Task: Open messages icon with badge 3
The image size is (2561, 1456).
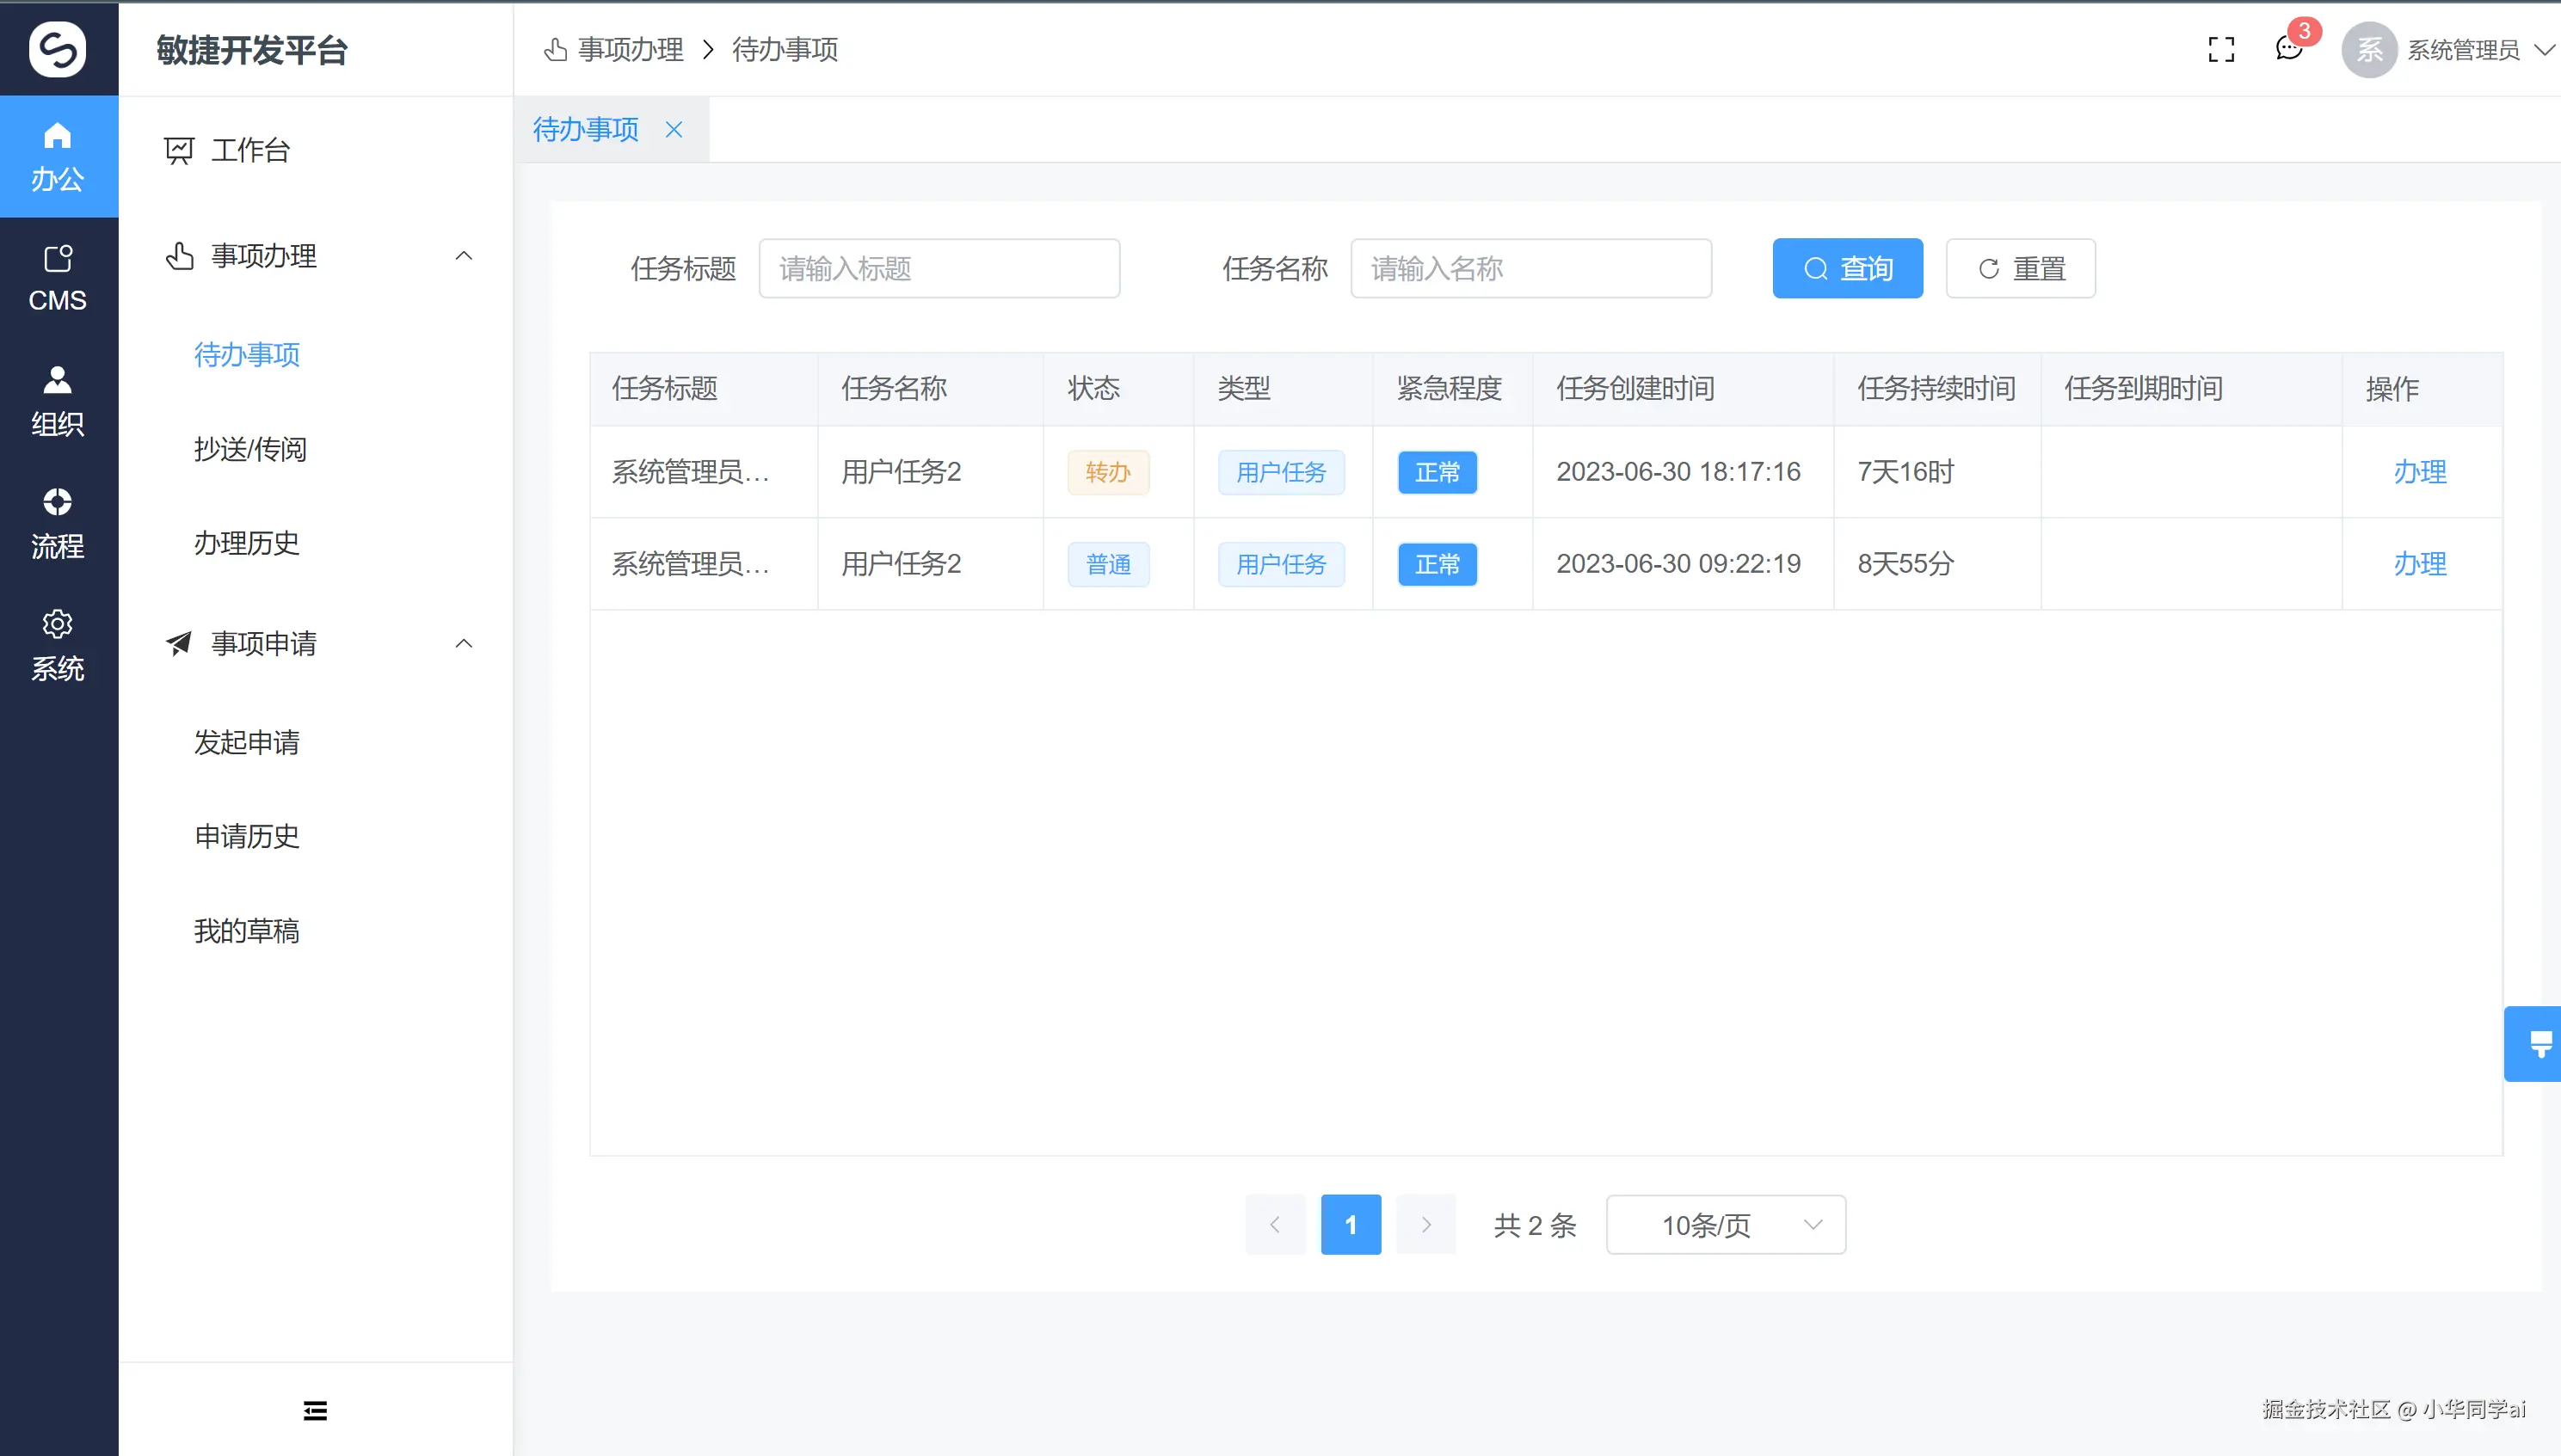Action: click(2288, 47)
